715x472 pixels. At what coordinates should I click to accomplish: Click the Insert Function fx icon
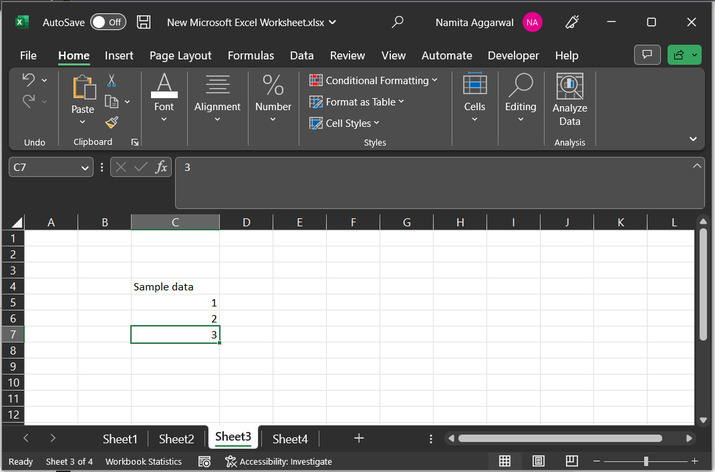pos(161,167)
